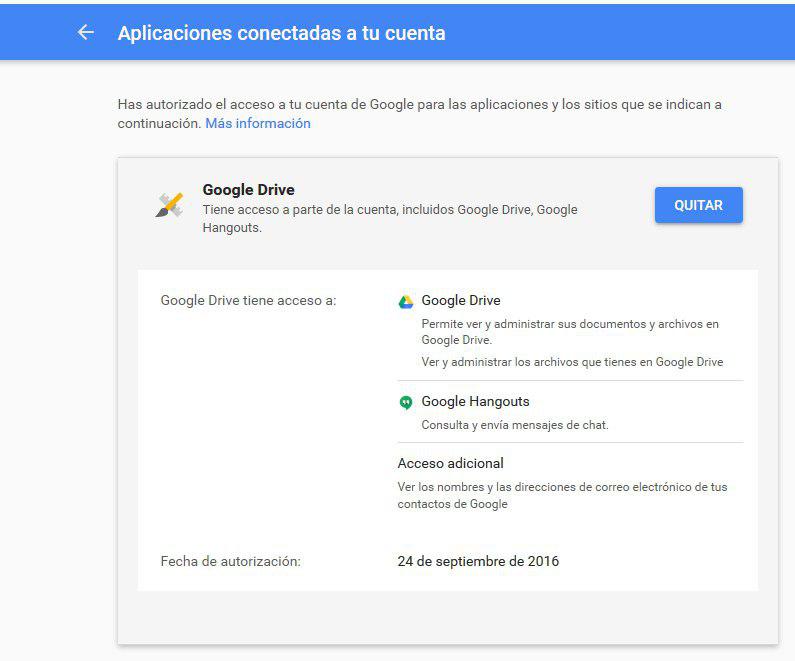795x661 pixels.
Task: Click the bold Google Drive app title
Action: tap(248, 190)
